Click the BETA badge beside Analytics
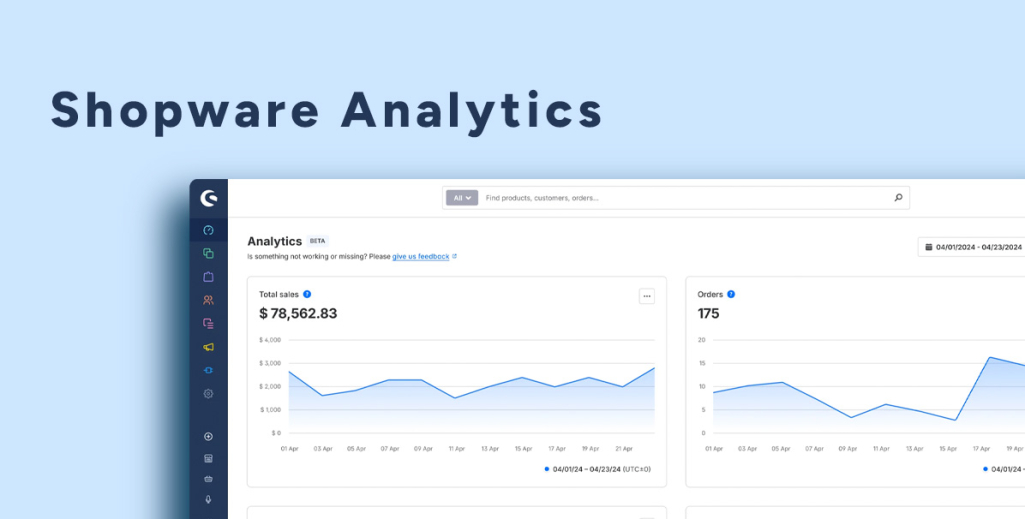 coord(318,241)
